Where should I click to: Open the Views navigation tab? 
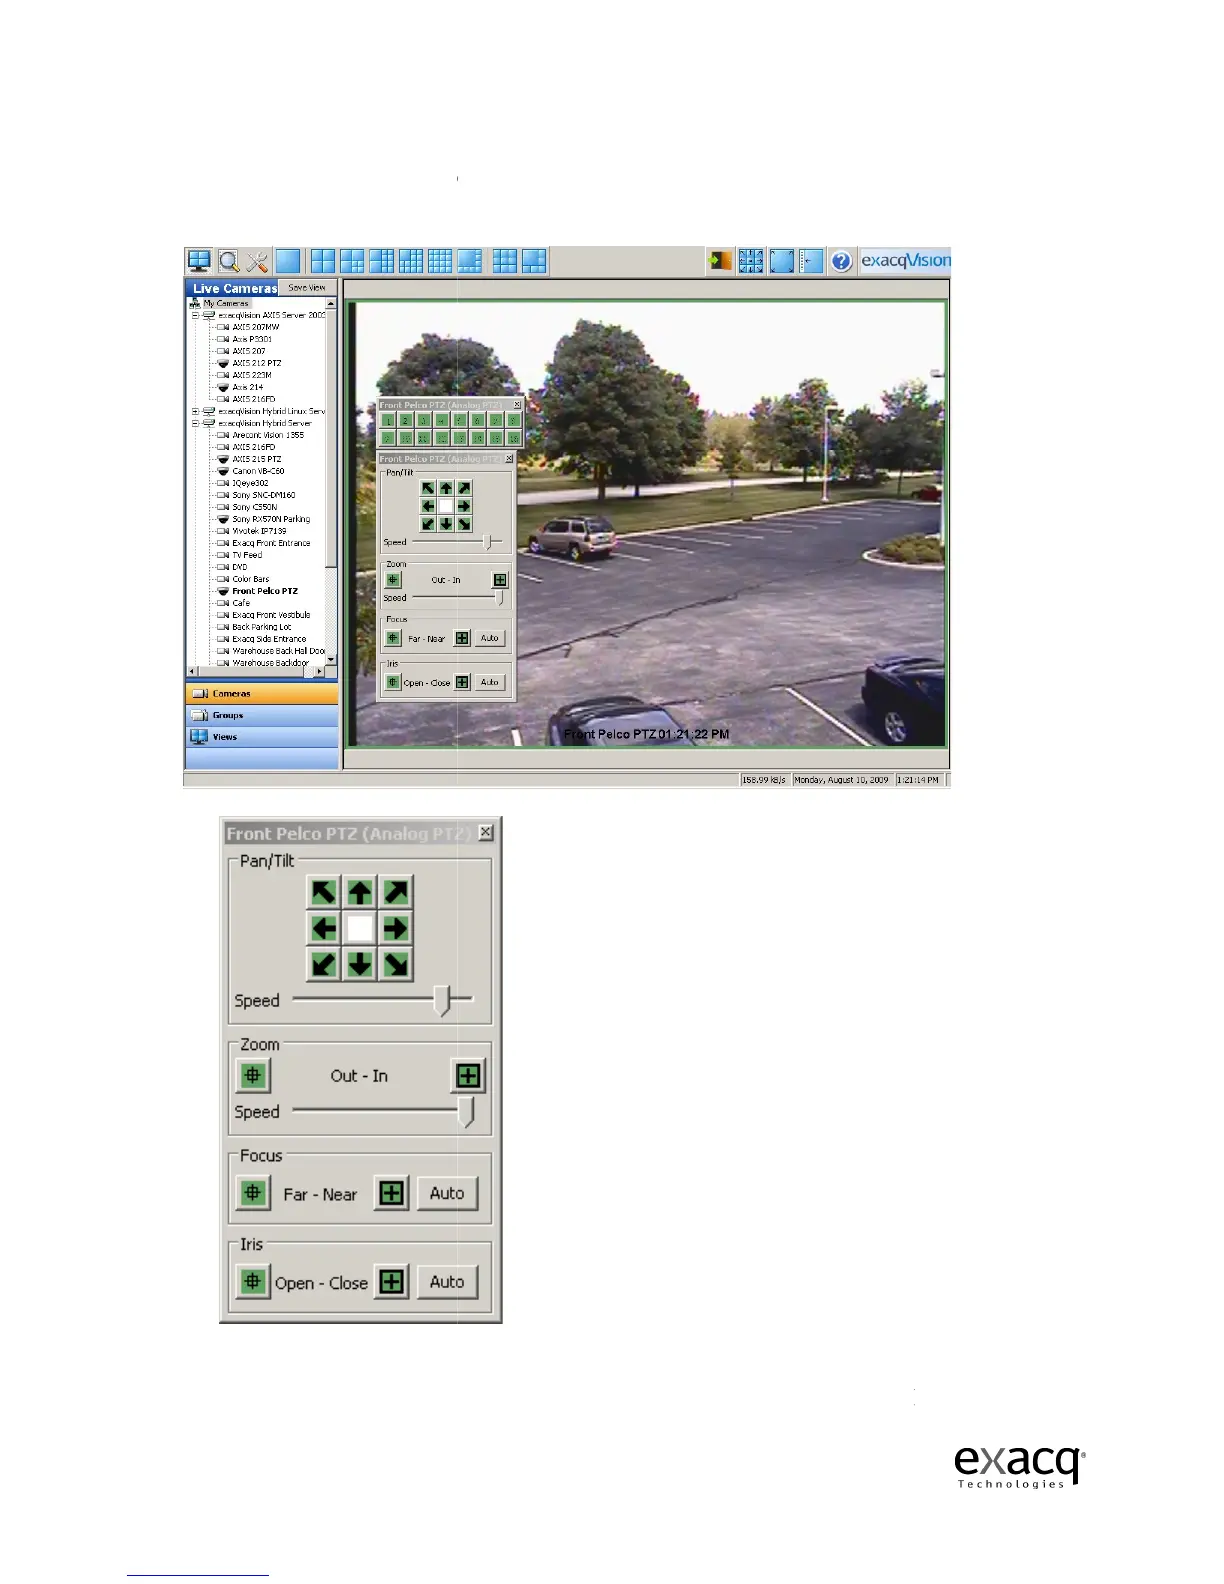262,737
